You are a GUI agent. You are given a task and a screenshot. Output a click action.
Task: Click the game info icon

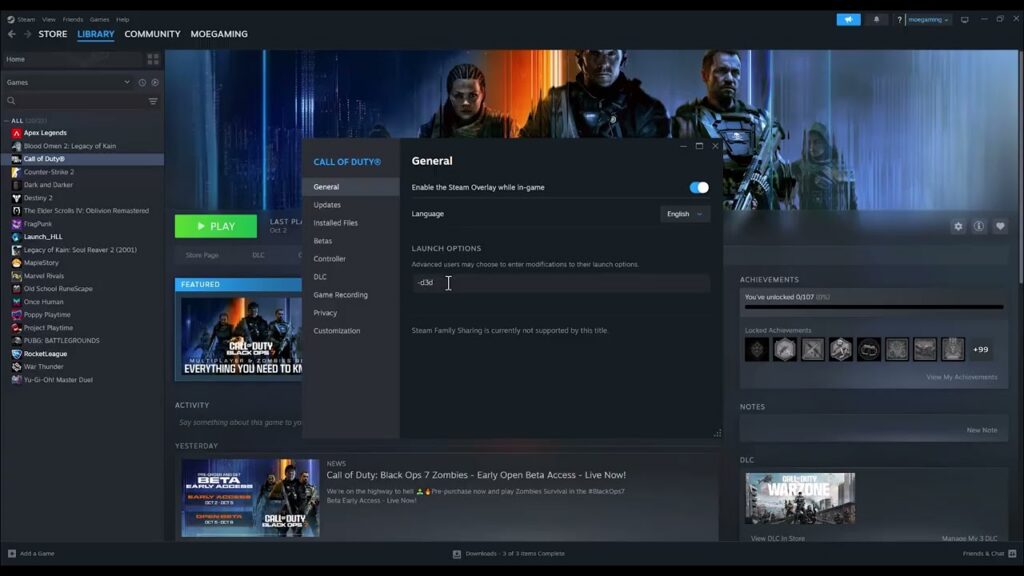(979, 226)
